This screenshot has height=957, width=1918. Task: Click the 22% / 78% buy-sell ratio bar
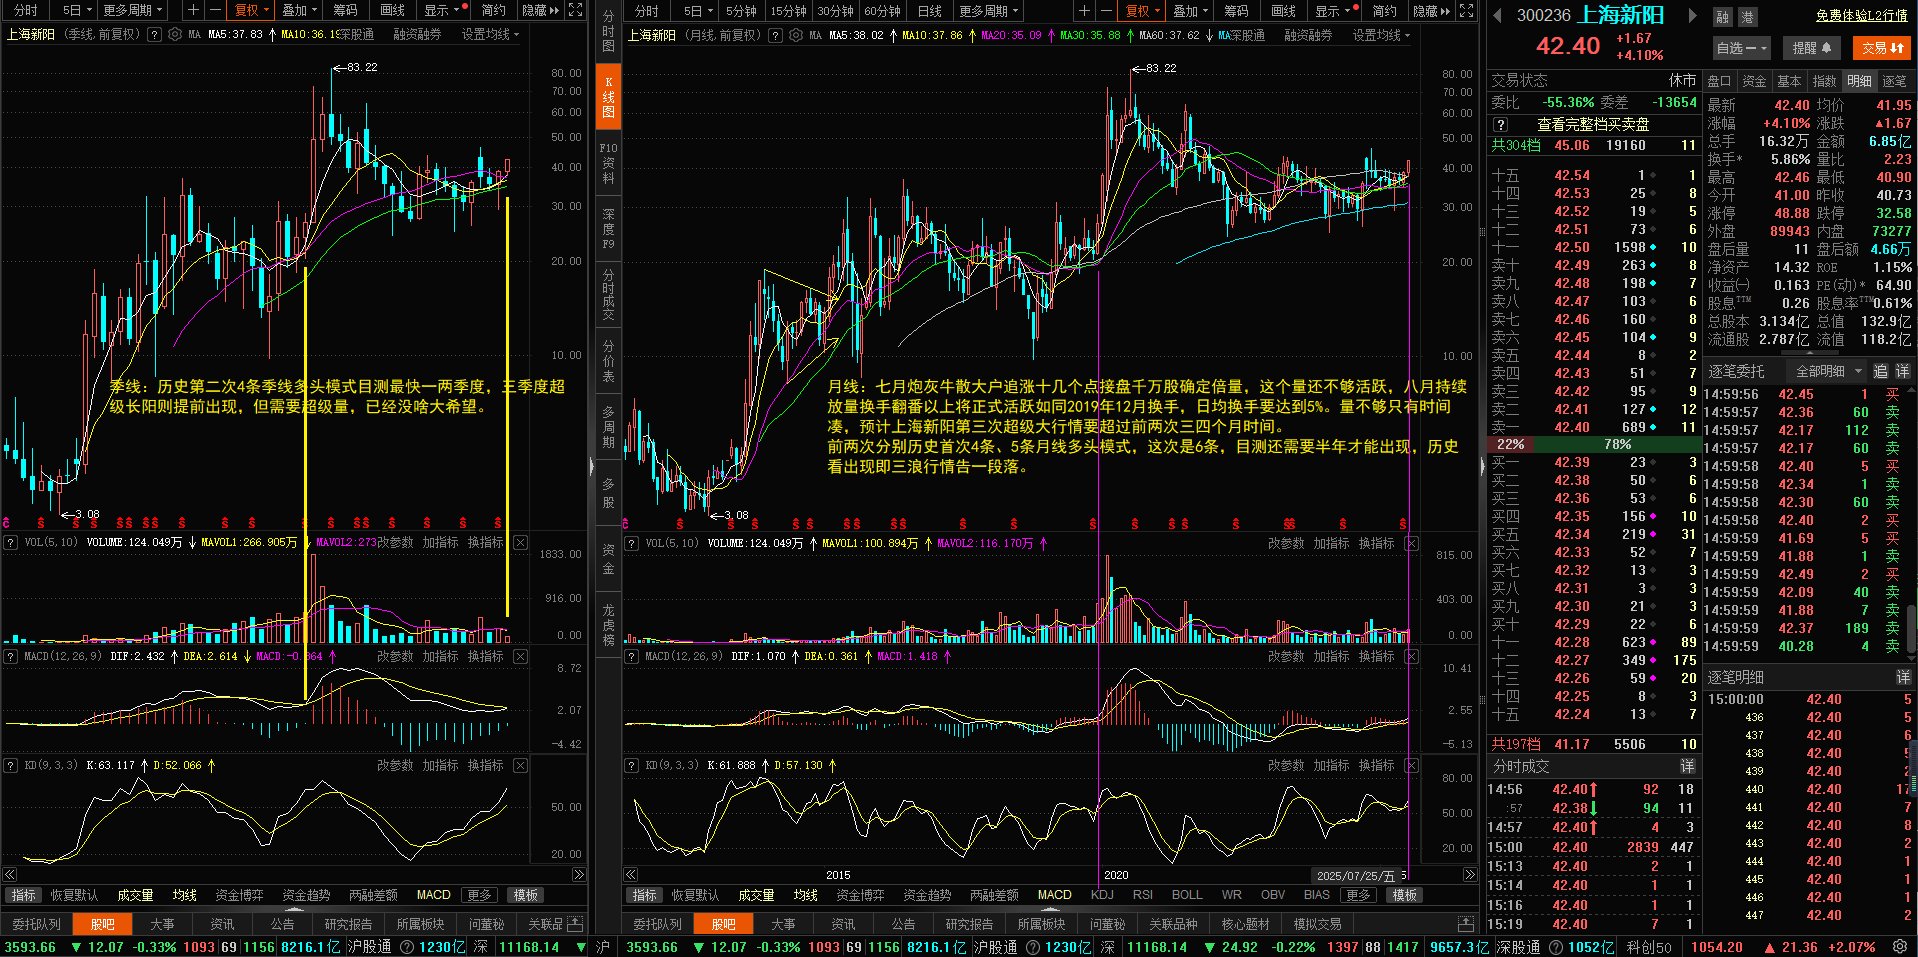coord(1592,444)
